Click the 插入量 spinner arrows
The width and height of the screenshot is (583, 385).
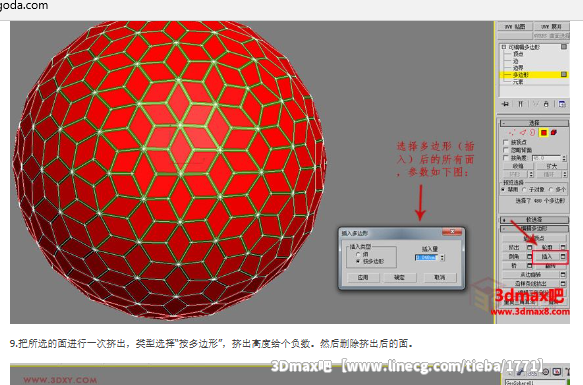[442, 257]
